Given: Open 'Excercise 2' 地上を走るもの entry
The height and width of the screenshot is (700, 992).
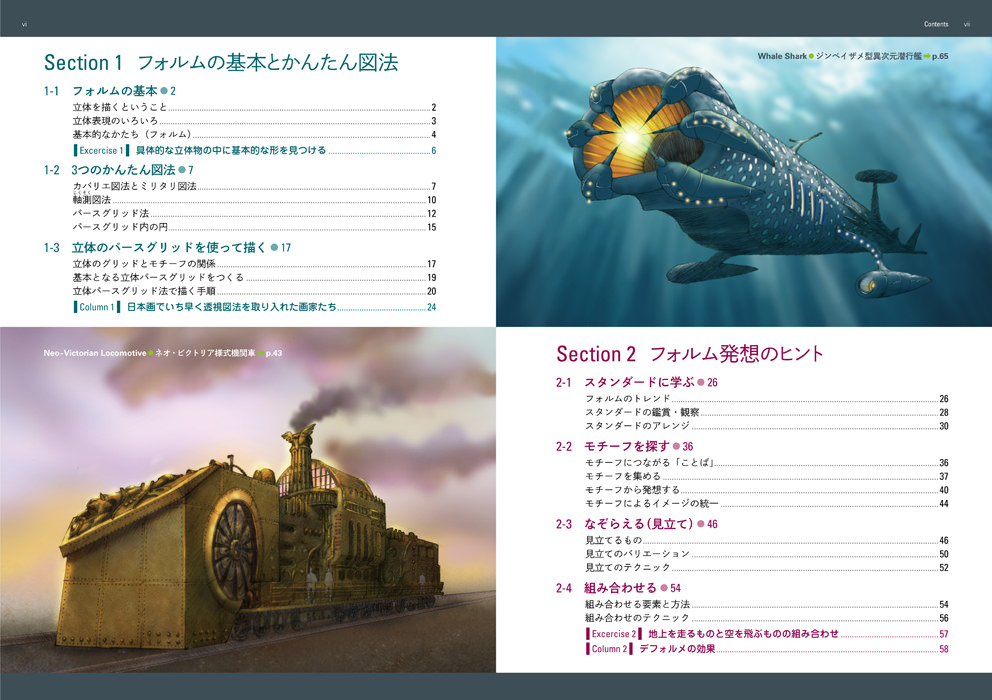Looking at the screenshot, I should [x=767, y=634].
